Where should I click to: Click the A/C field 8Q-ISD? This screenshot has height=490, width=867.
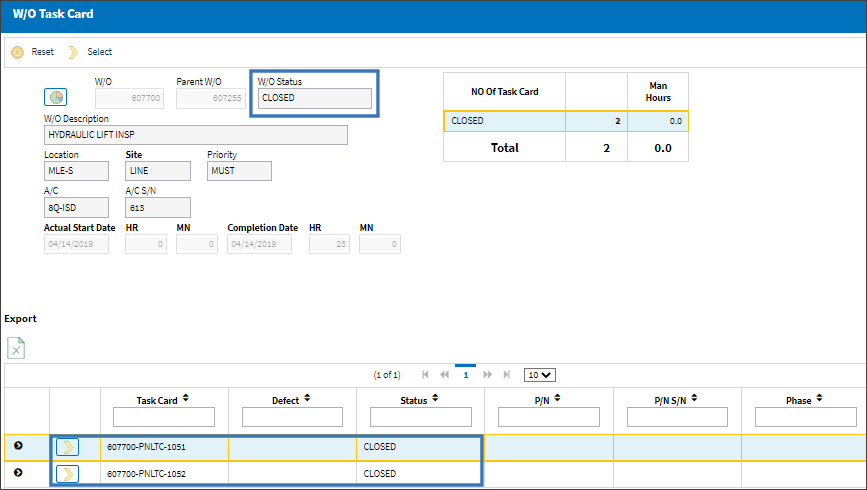[x=76, y=207]
